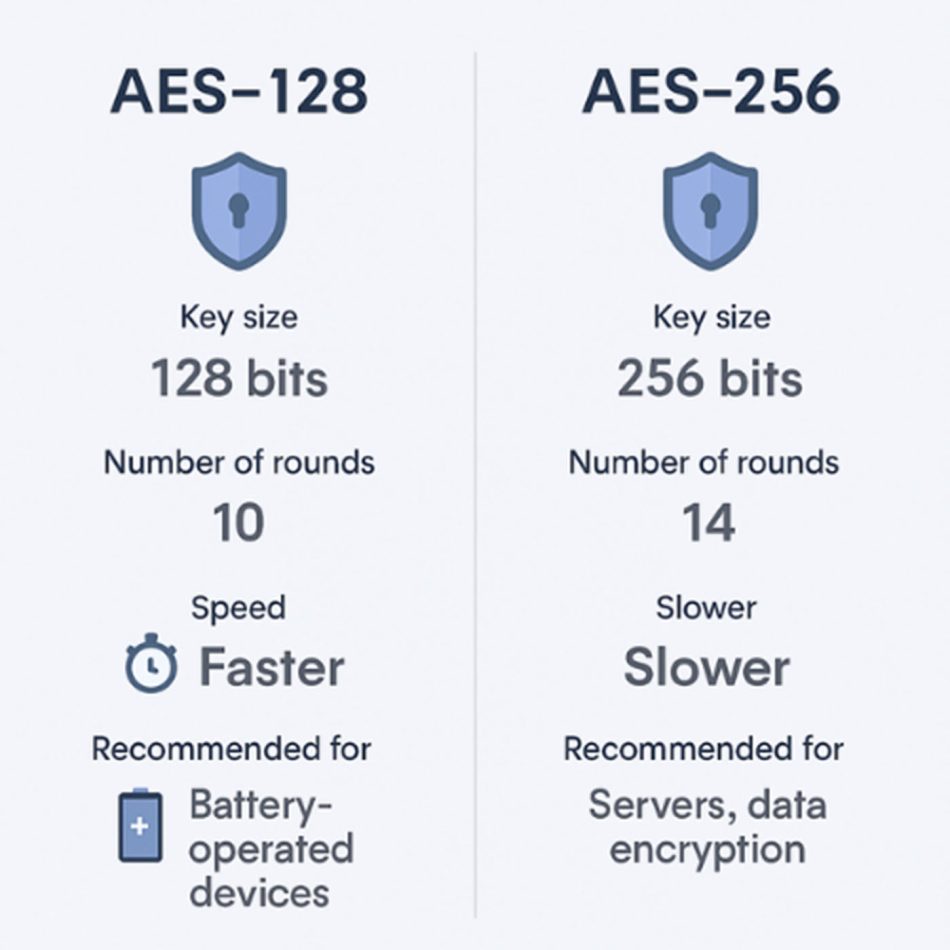The width and height of the screenshot is (950, 950).
Task: Click Servers, data encryption text
Action: [707, 826]
